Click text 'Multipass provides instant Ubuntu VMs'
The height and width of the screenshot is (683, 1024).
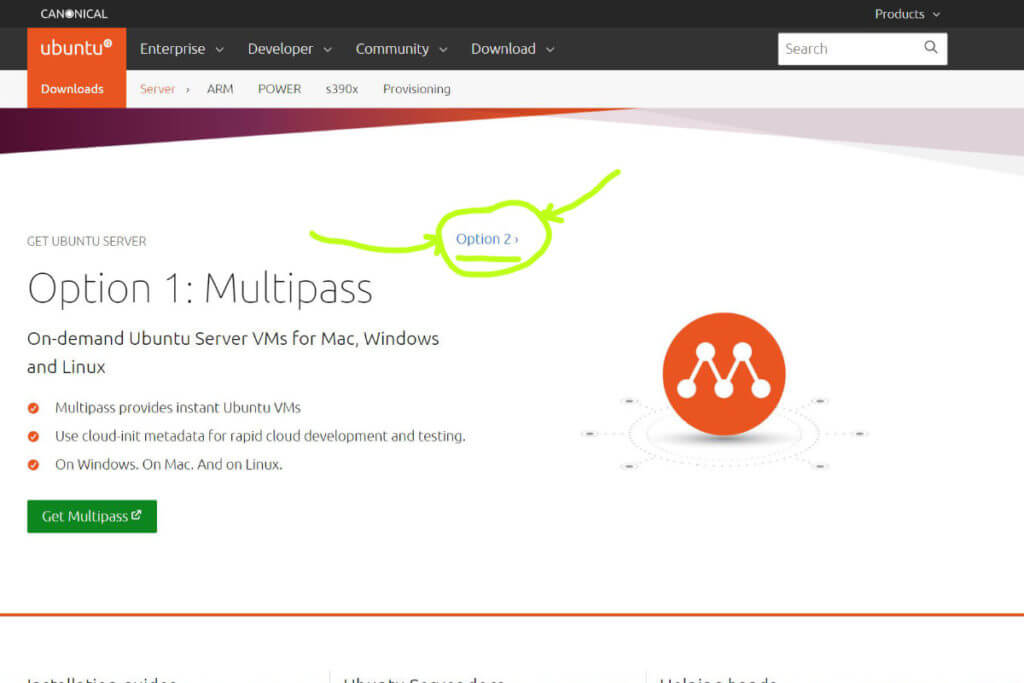[178, 407]
